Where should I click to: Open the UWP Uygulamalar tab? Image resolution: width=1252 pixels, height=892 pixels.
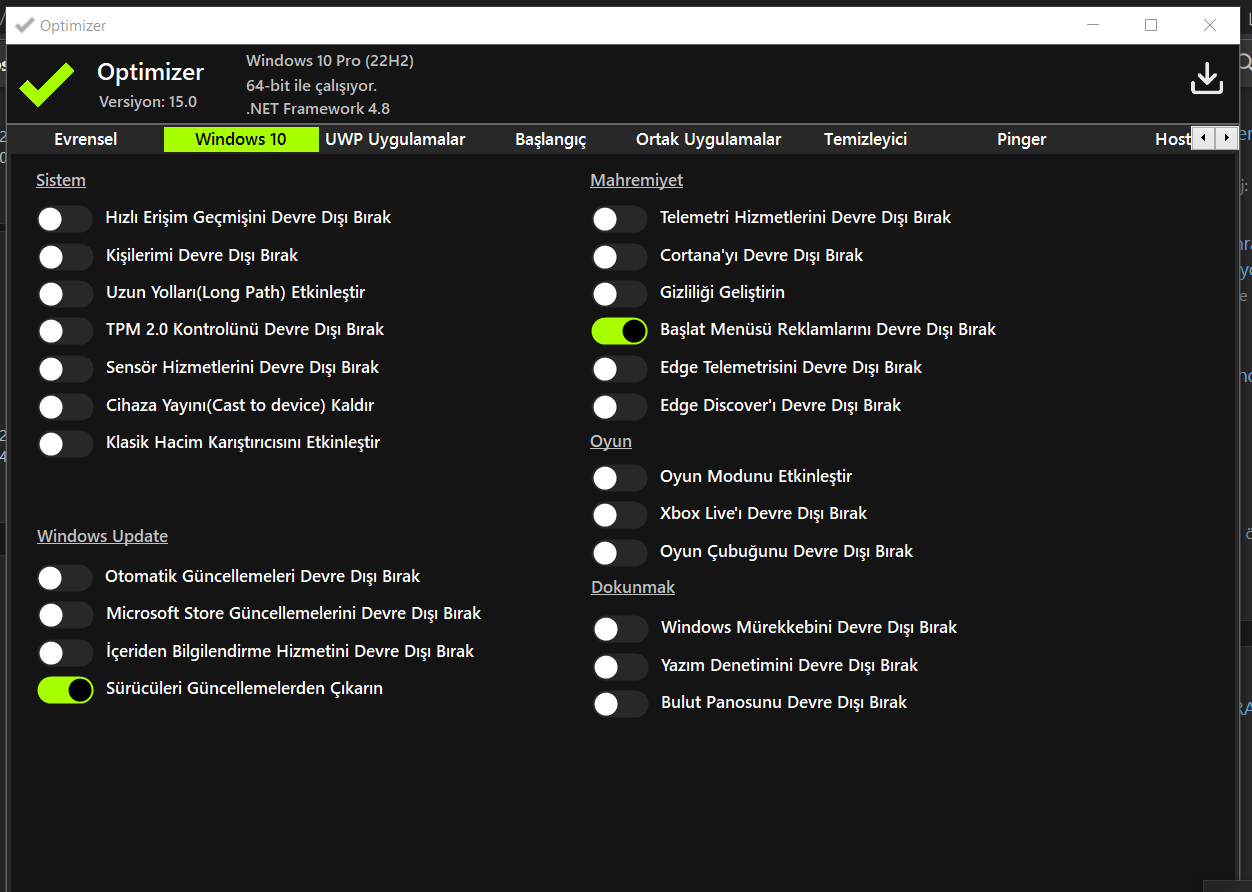tap(395, 139)
